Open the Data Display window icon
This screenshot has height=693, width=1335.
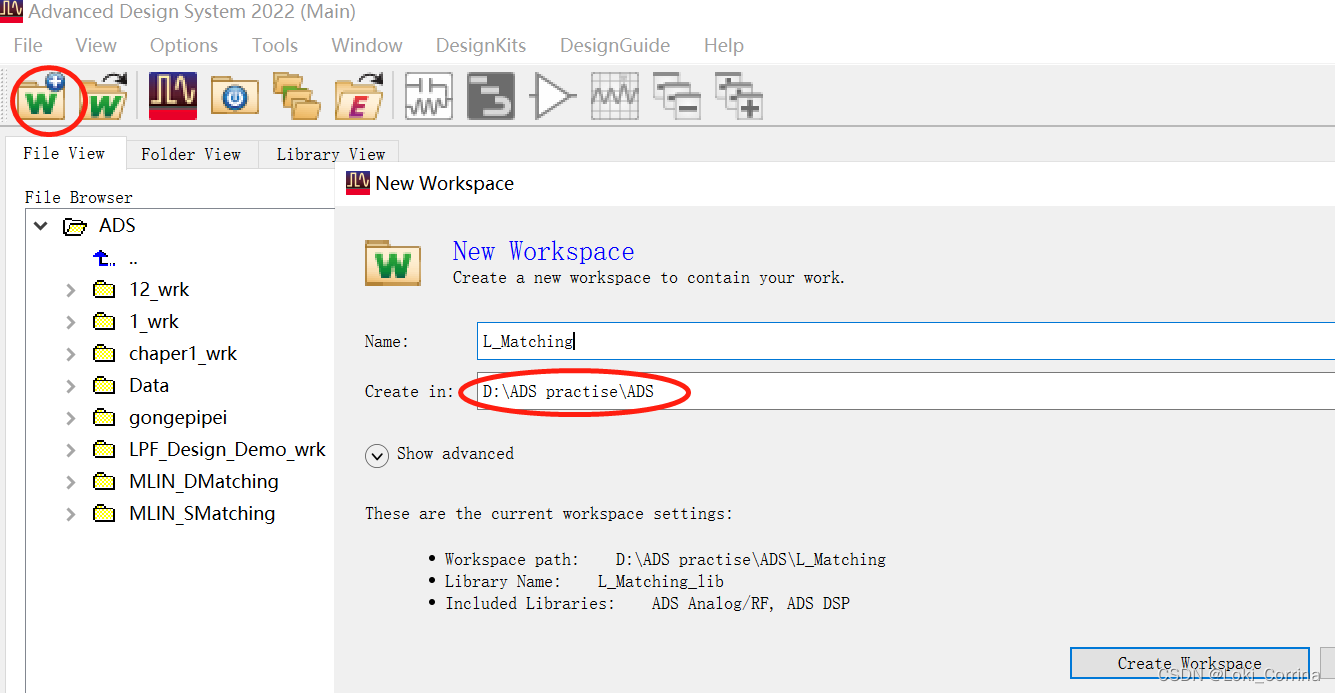(x=173, y=96)
